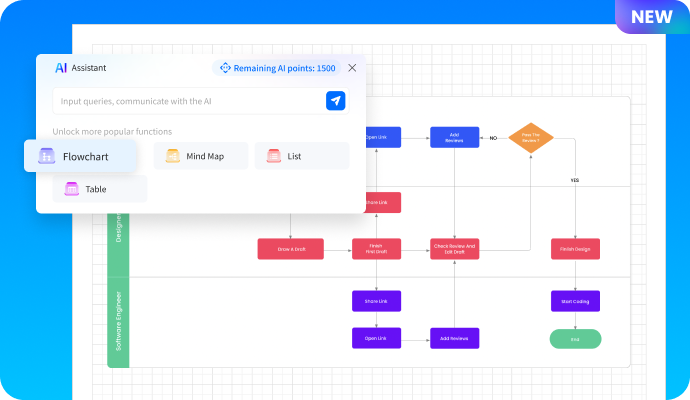
Task: Choose the List option label
Action: point(294,156)
